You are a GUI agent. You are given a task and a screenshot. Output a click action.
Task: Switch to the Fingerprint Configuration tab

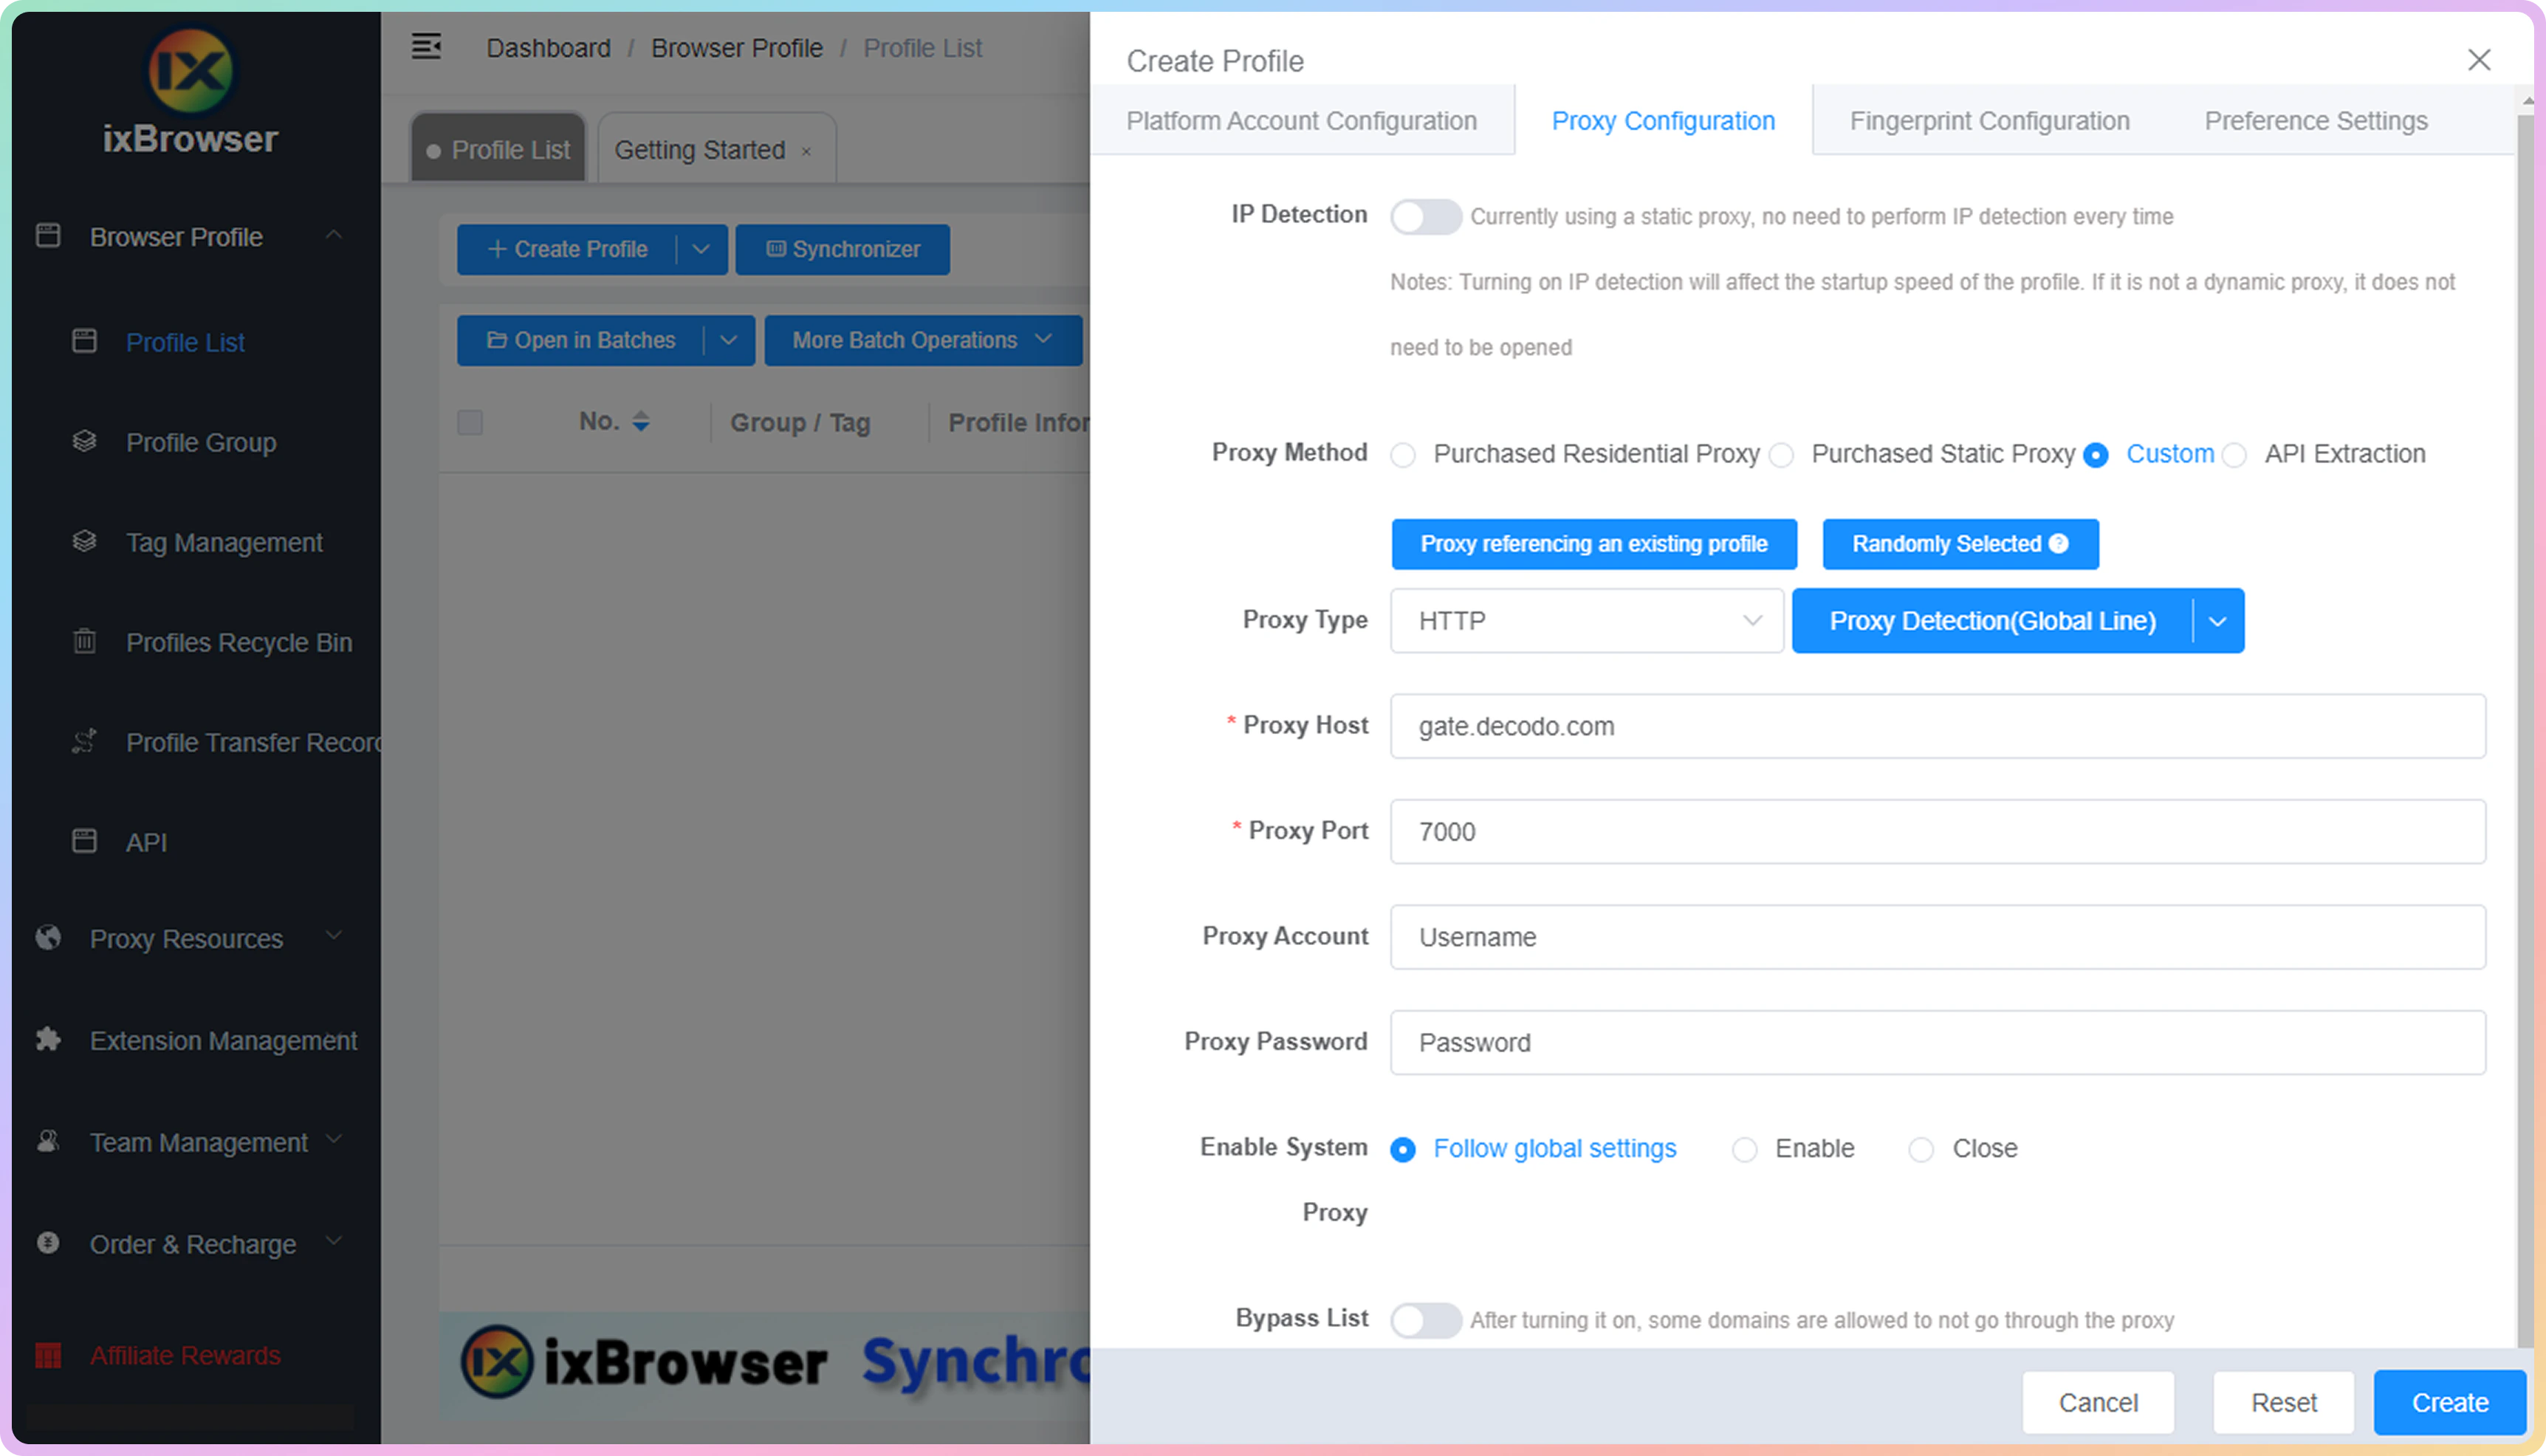coord(1989,121)
